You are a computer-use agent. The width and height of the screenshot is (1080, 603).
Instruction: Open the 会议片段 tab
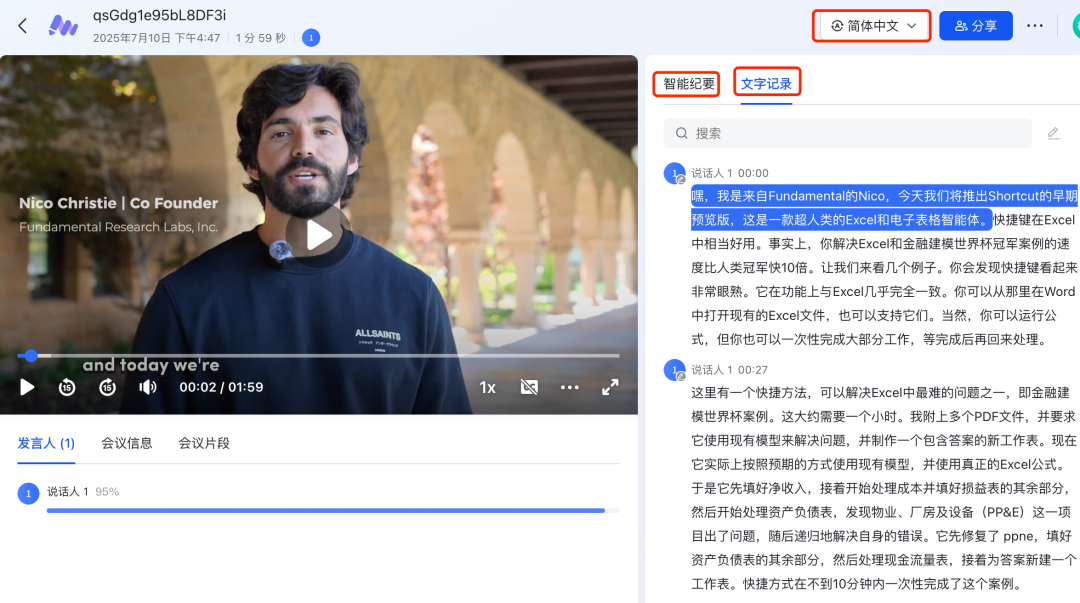pos(204,443)
